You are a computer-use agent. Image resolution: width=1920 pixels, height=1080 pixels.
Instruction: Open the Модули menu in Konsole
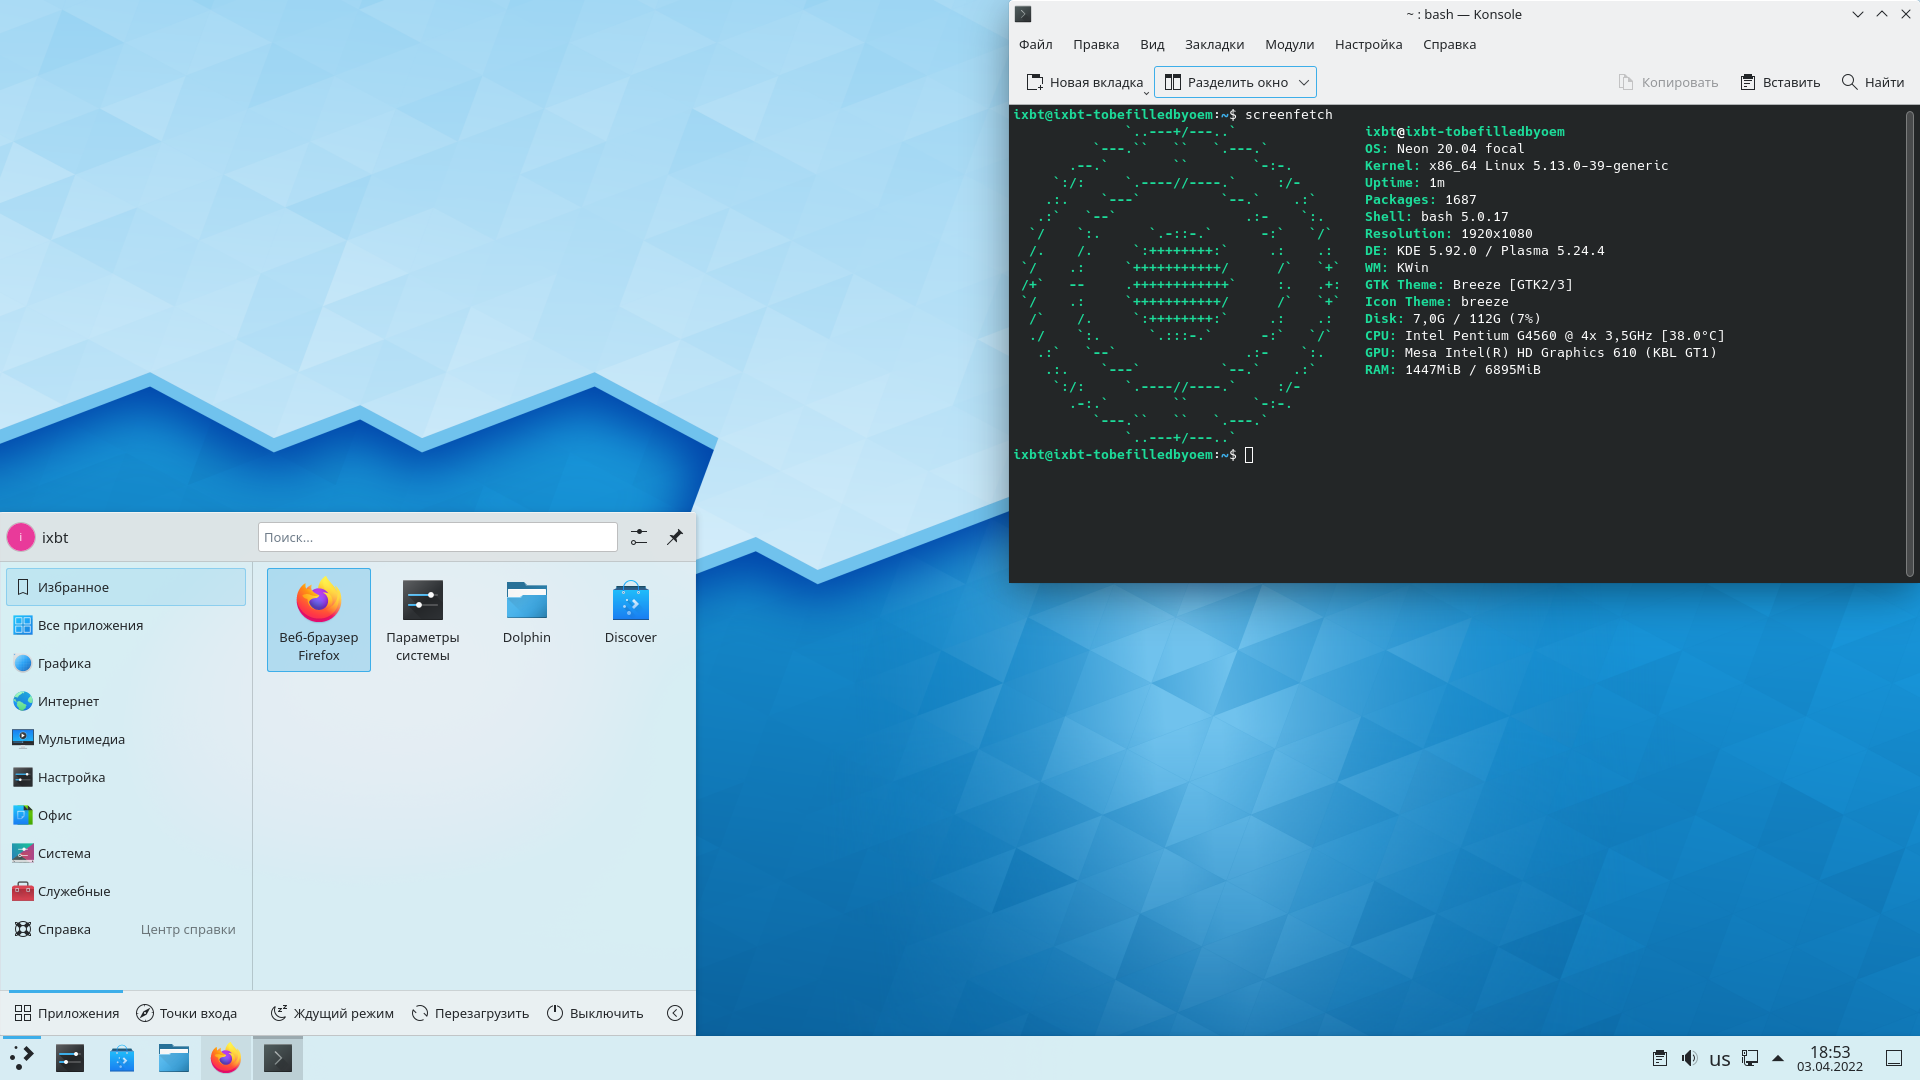pyautogui.click(x=1288, y=44)
